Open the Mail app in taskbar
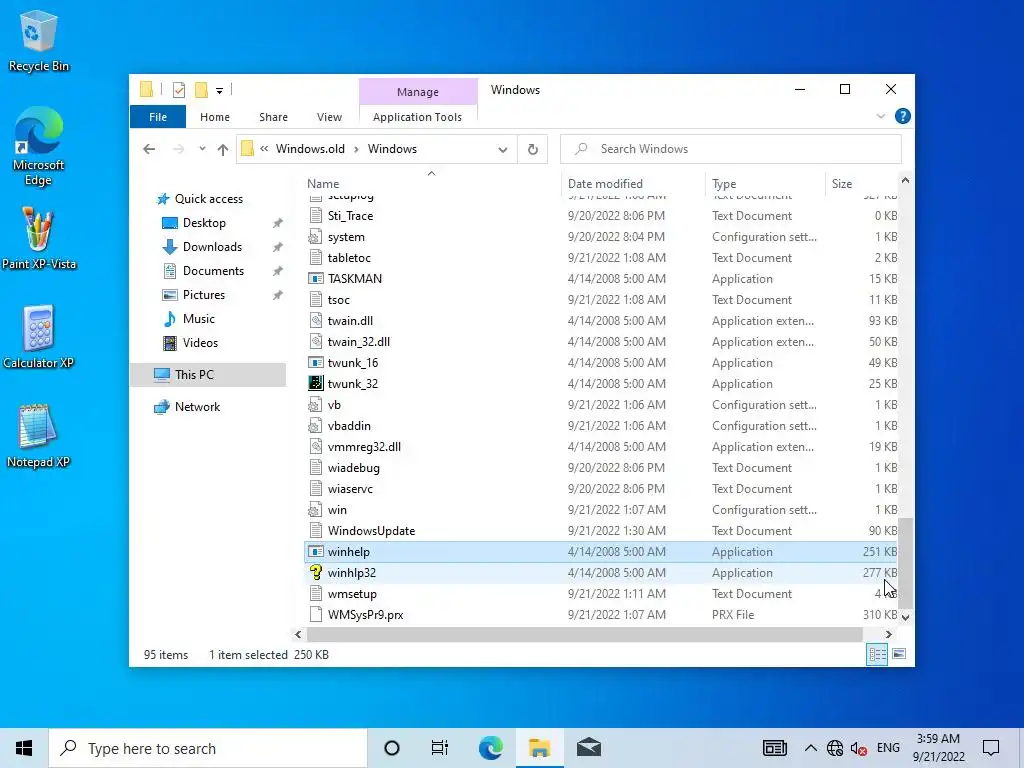 pyautogui.click(x=588, y=748)
